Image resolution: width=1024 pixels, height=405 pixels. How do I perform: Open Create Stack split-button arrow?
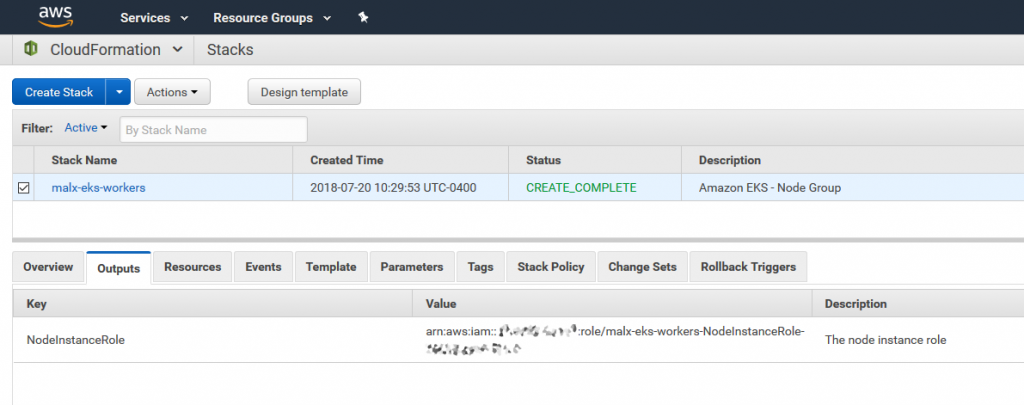point(119,92)
